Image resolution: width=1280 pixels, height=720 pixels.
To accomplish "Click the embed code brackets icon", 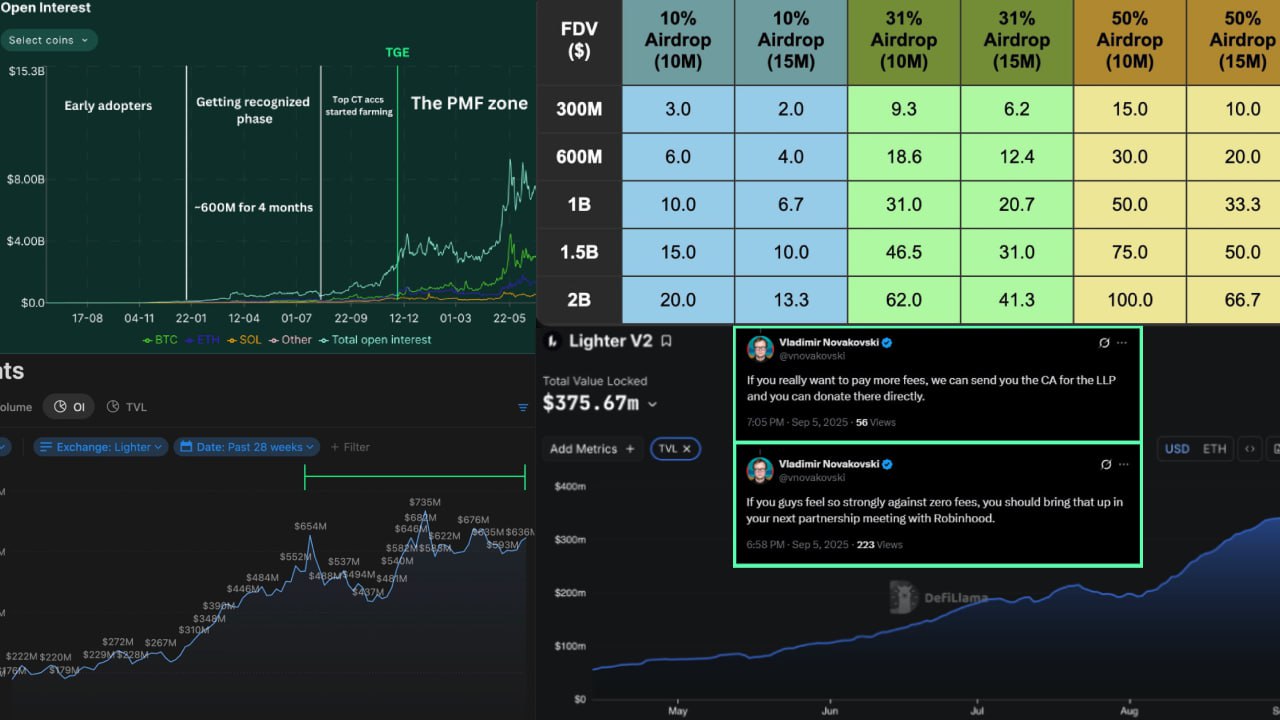I will tap(1250, 449).
